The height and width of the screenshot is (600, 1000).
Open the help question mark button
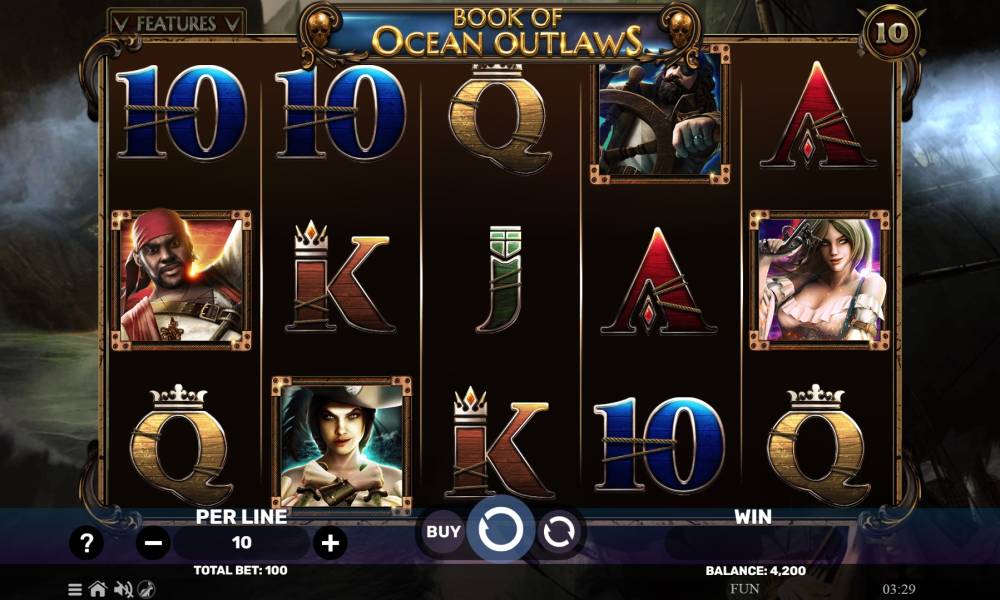coord(86,543)
